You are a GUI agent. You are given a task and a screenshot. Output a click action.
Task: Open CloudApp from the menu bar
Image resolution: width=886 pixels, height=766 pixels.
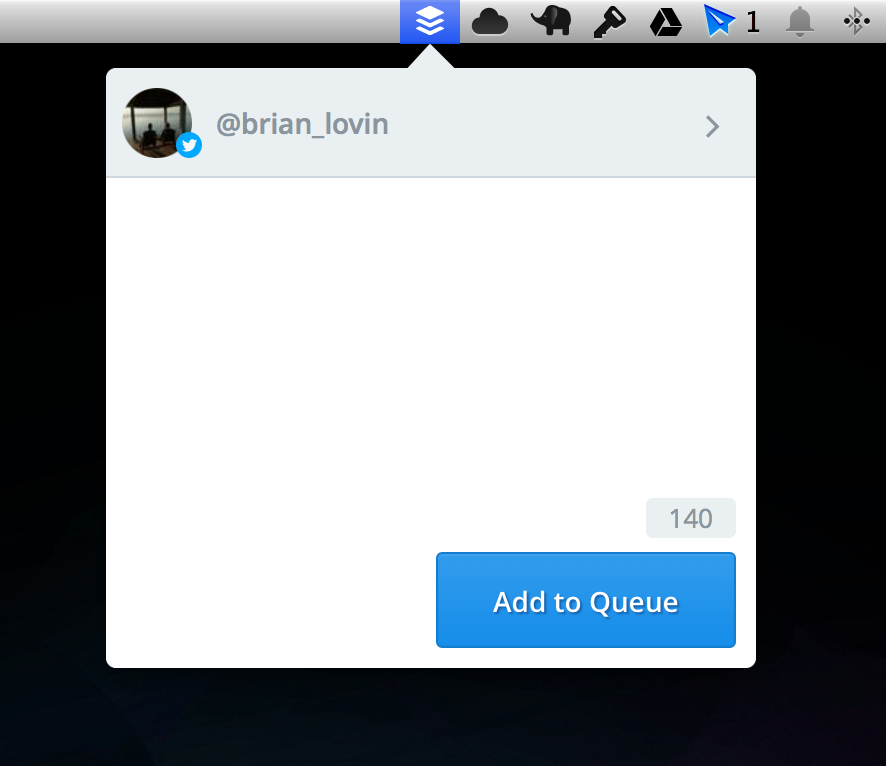coord(489,21)
